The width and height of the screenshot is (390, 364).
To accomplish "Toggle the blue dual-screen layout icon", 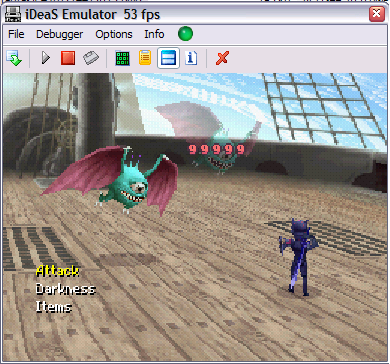I will pyautogui.click(x=169, y=58).
